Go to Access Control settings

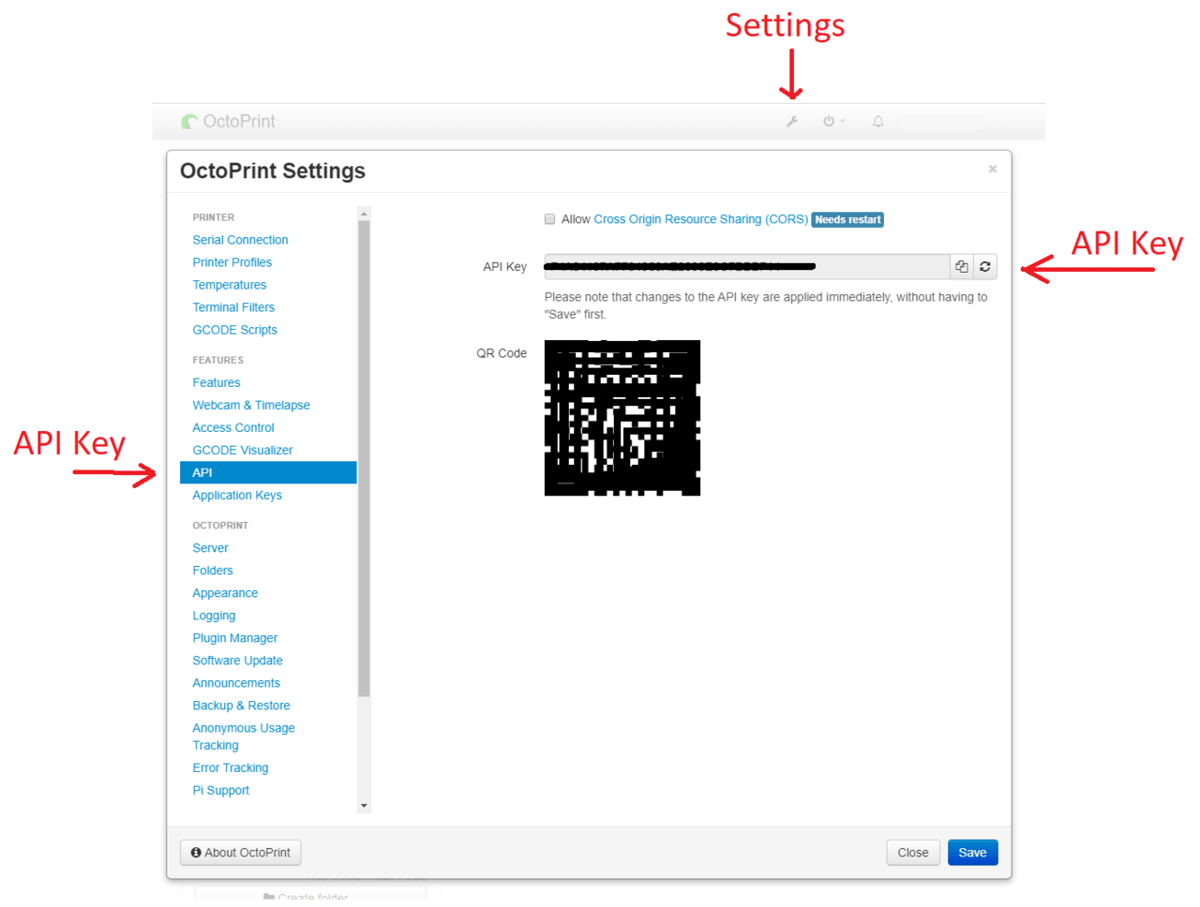[x=233, y=428]
